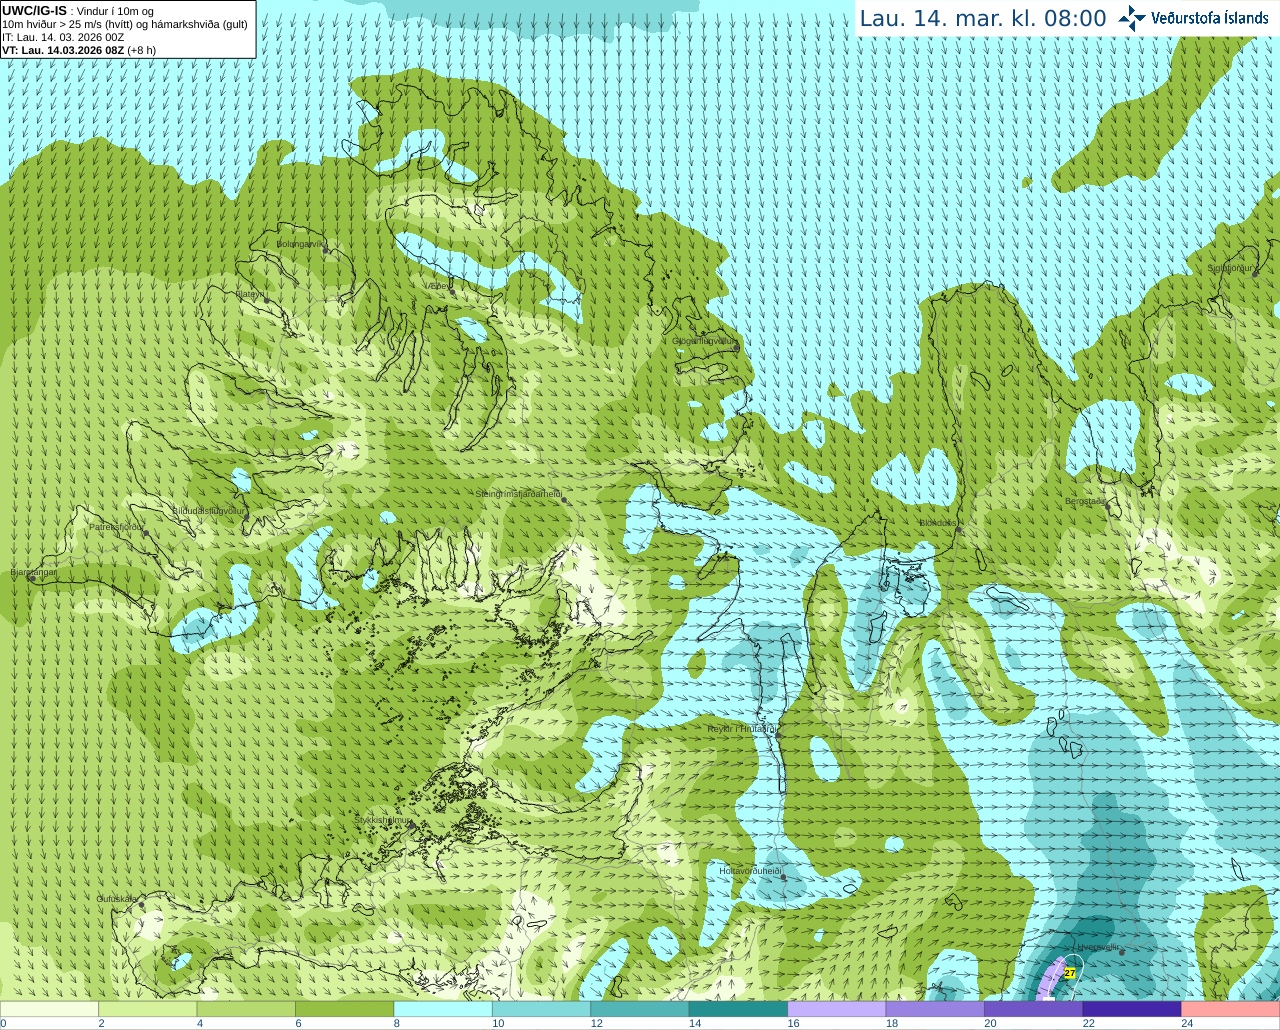Select the Bergstaðir station marker
The height and width of the screenshot is (1030, 1280).
pyautogui.click(x=1109, y=508)
